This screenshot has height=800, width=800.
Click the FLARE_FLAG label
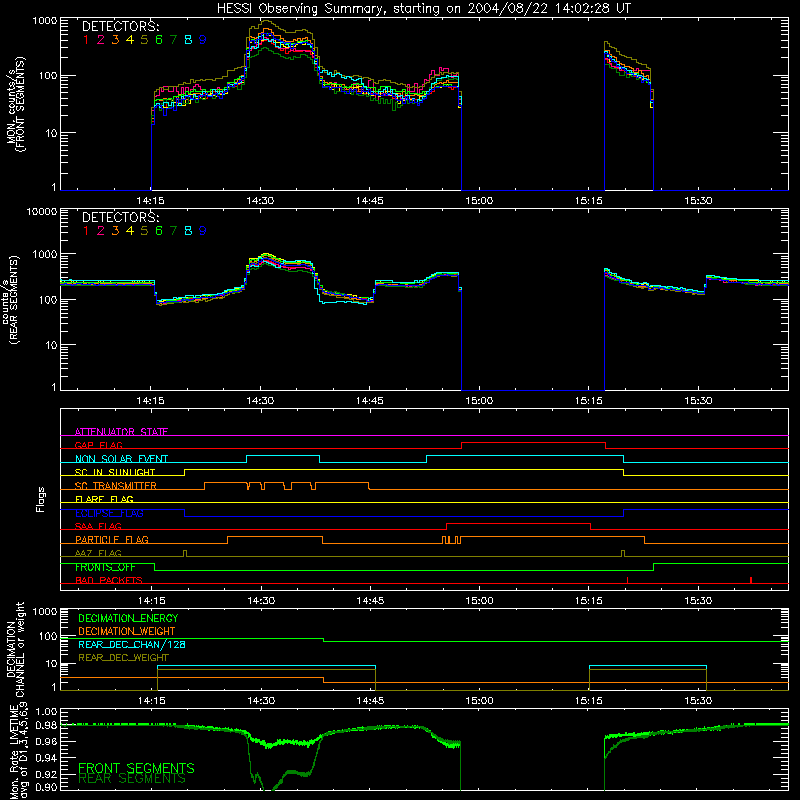104,499
